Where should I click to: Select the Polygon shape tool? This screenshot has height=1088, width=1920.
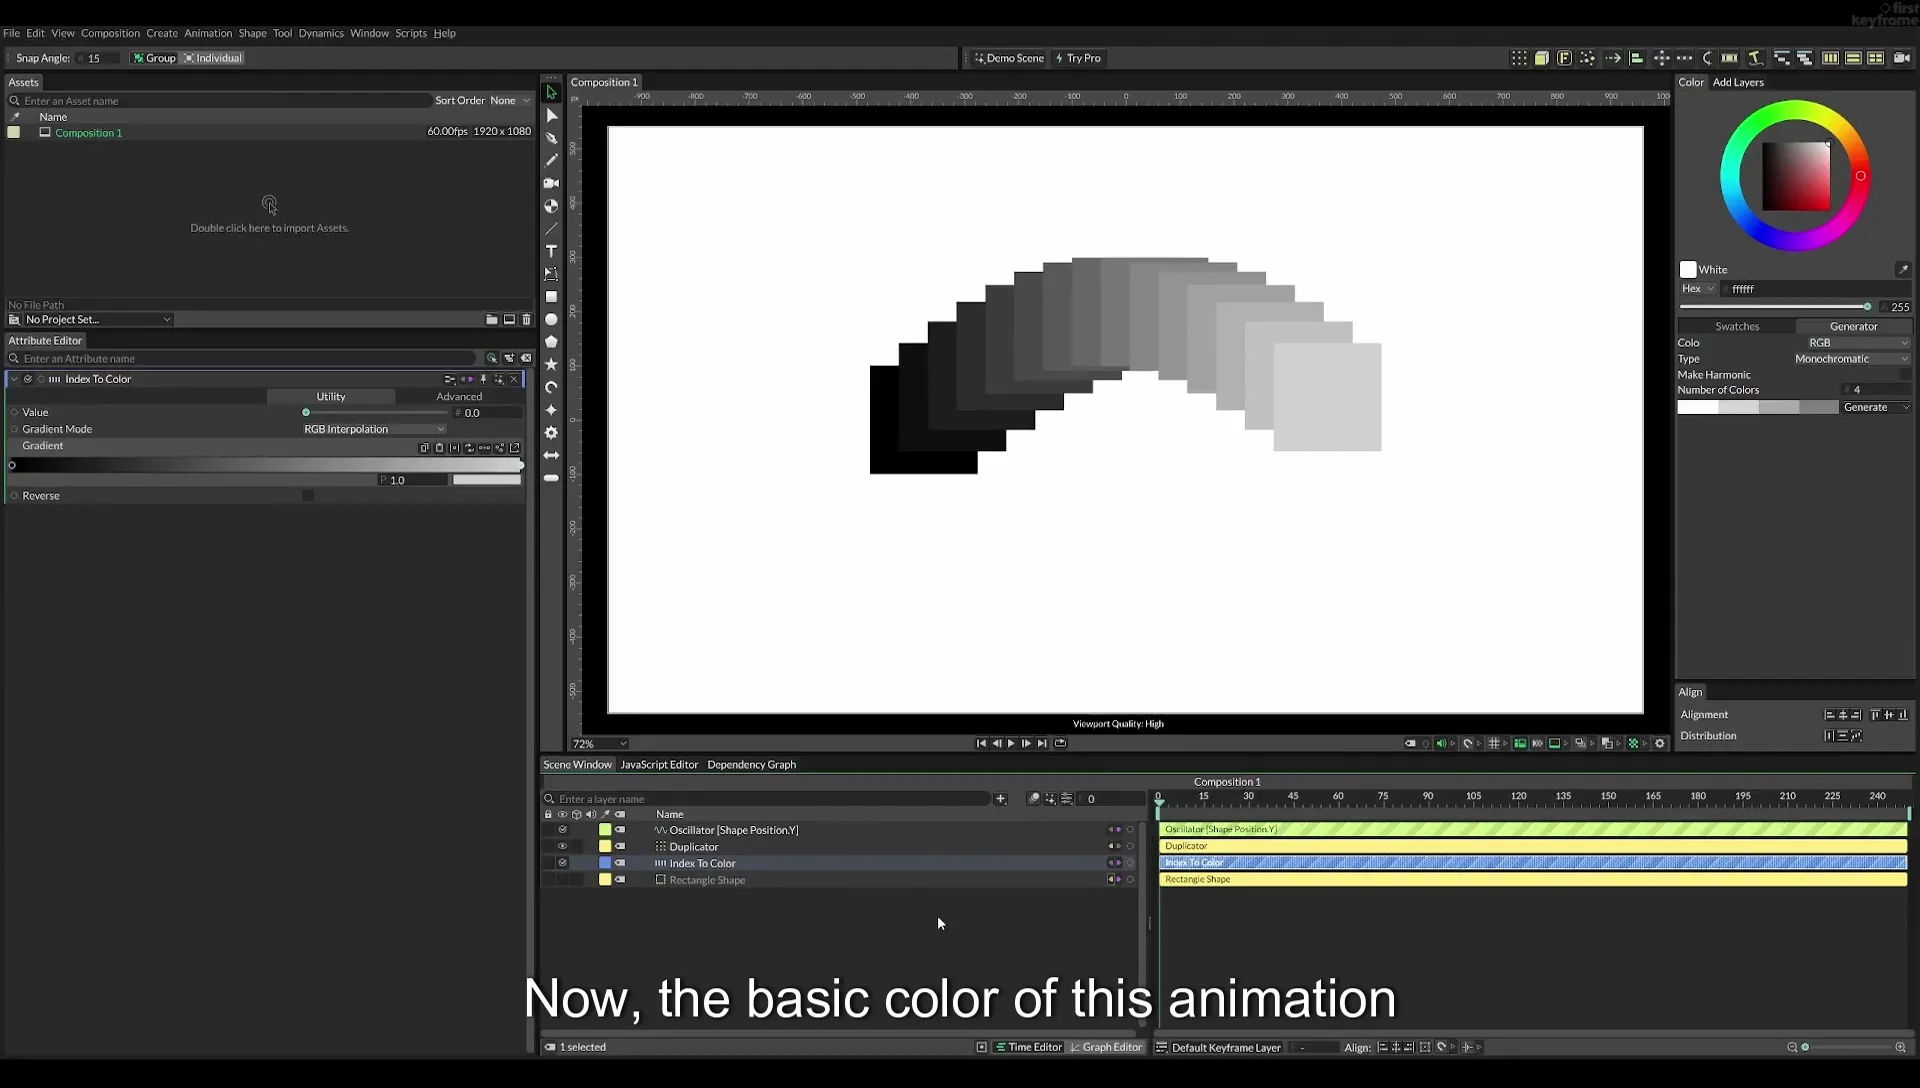click(551, 342)
